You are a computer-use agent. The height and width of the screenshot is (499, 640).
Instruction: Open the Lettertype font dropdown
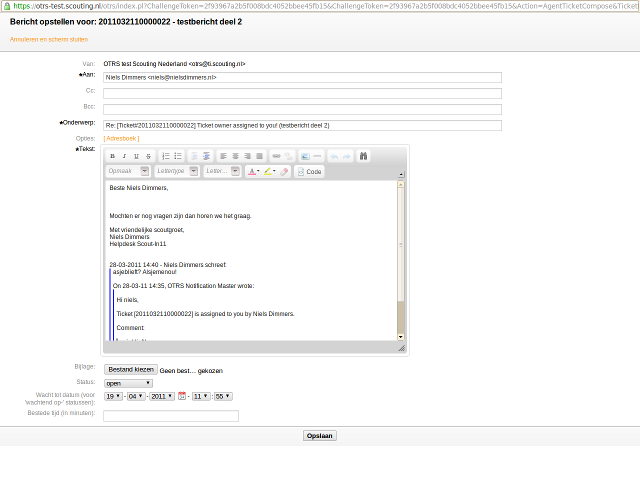(x=177, y=171)
